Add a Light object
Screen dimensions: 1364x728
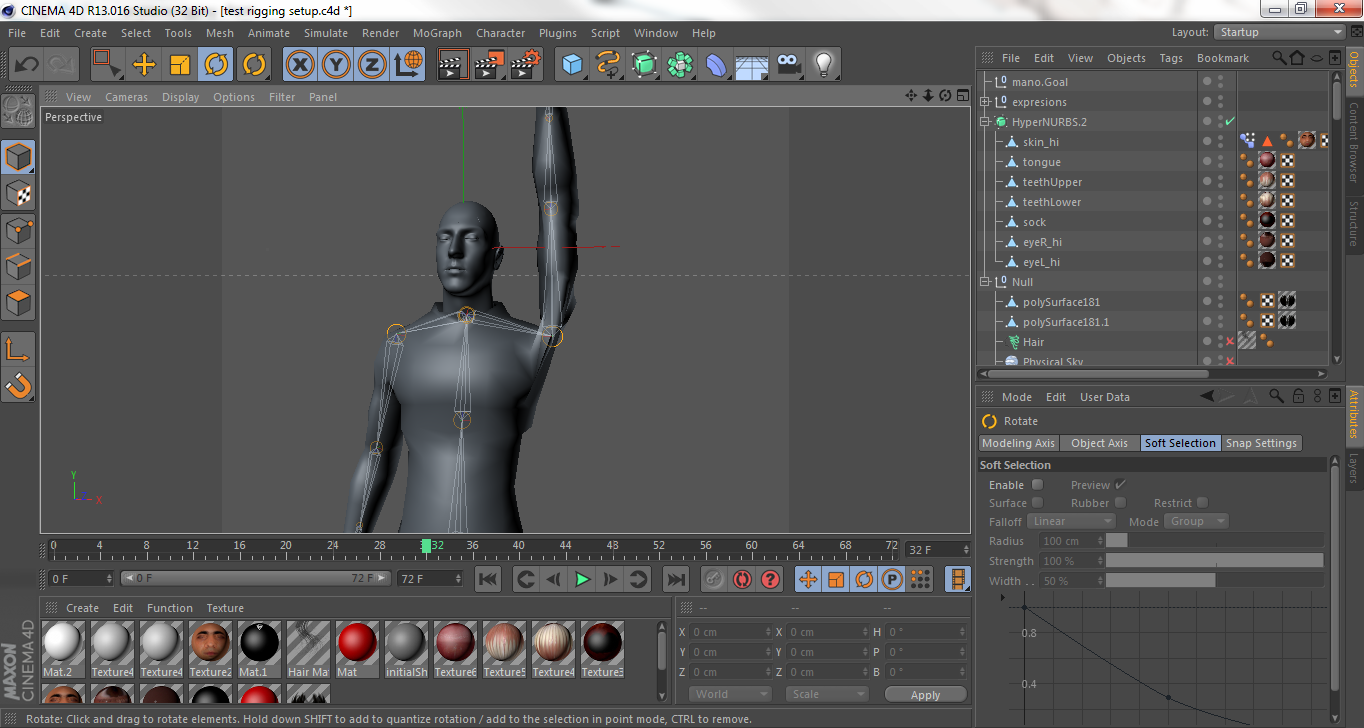(x=824, y=65)
